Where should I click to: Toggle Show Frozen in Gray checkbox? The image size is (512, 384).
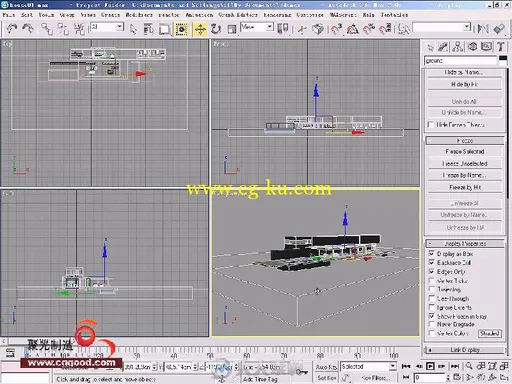[x=432, y=316]
